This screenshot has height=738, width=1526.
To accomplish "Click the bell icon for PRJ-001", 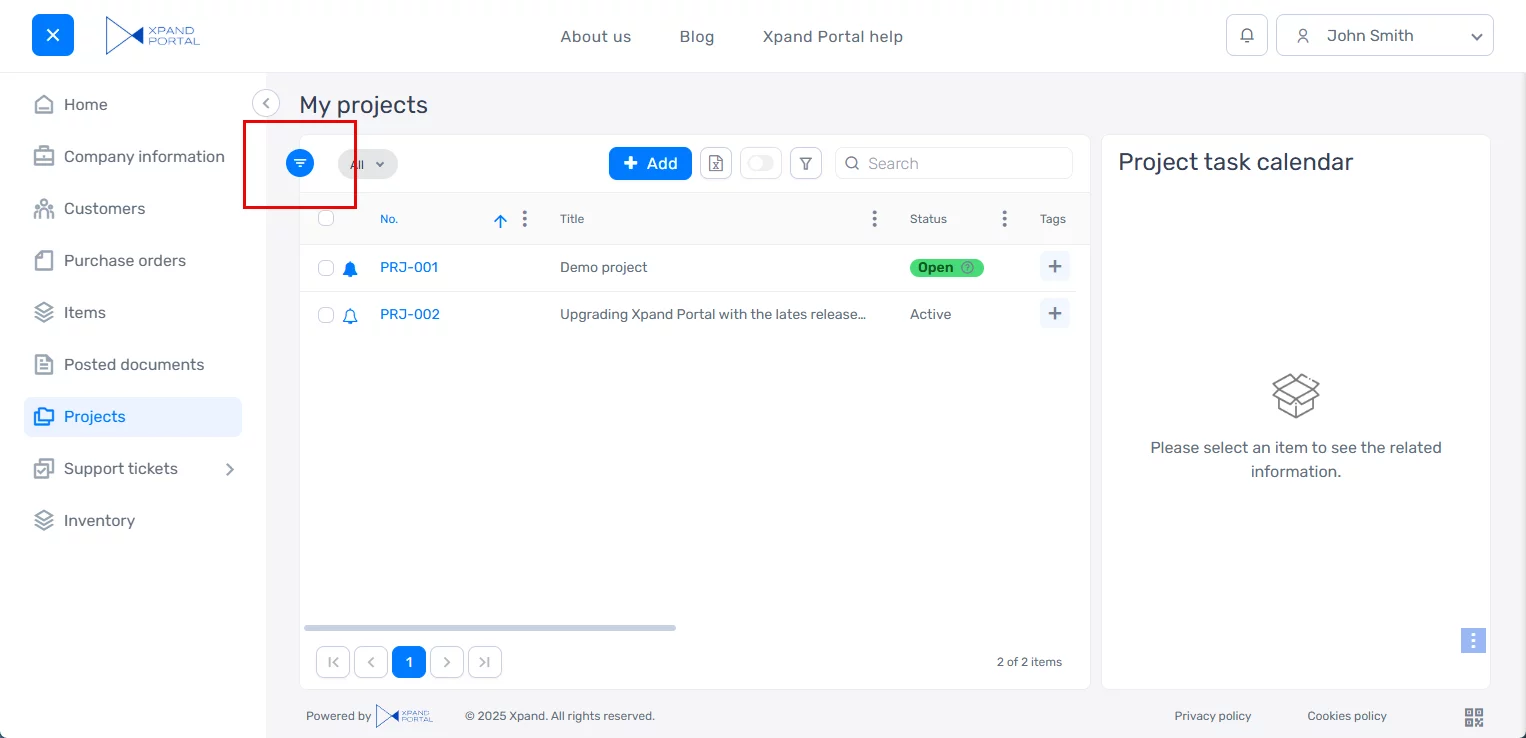I will 350,268.
